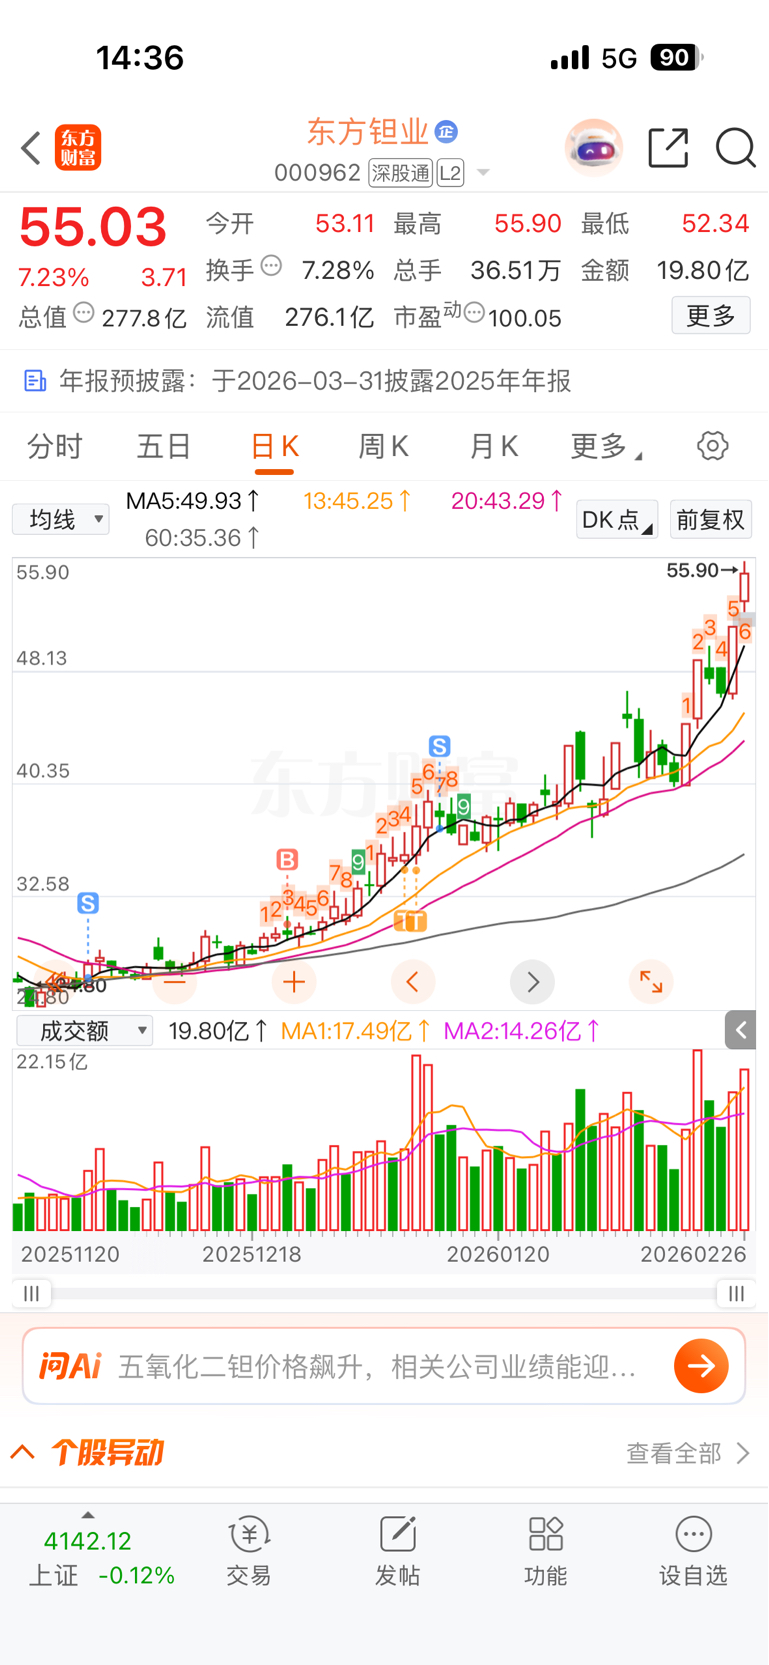769x1665 pixels.
Task: Expand the 更多 chart period dropdown
Action: pos(606,446)
